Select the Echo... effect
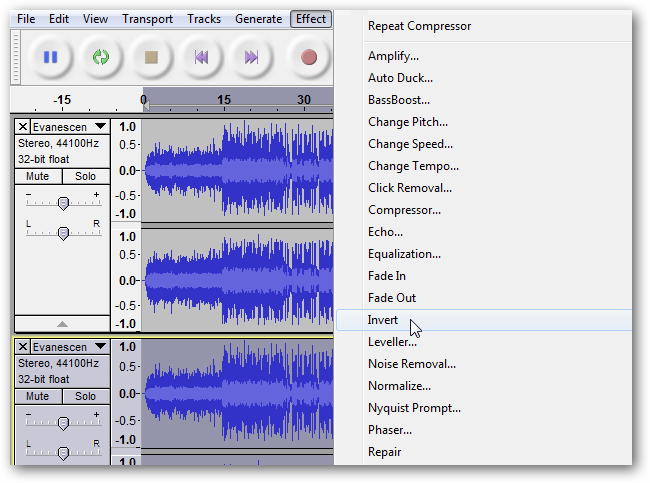650x483 pixels. [484, 232]
